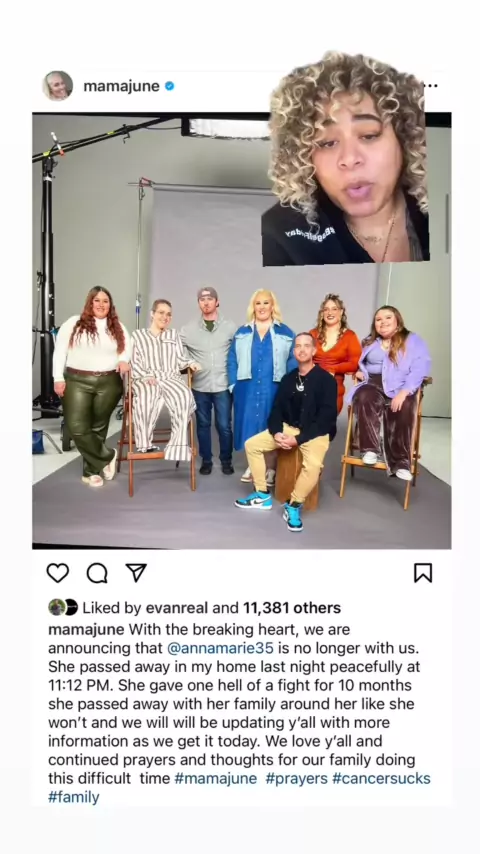The height and width of the screenshot is (854, 480).
Task: View the list of 11,381 others who liked
Action: click(292, 608)
